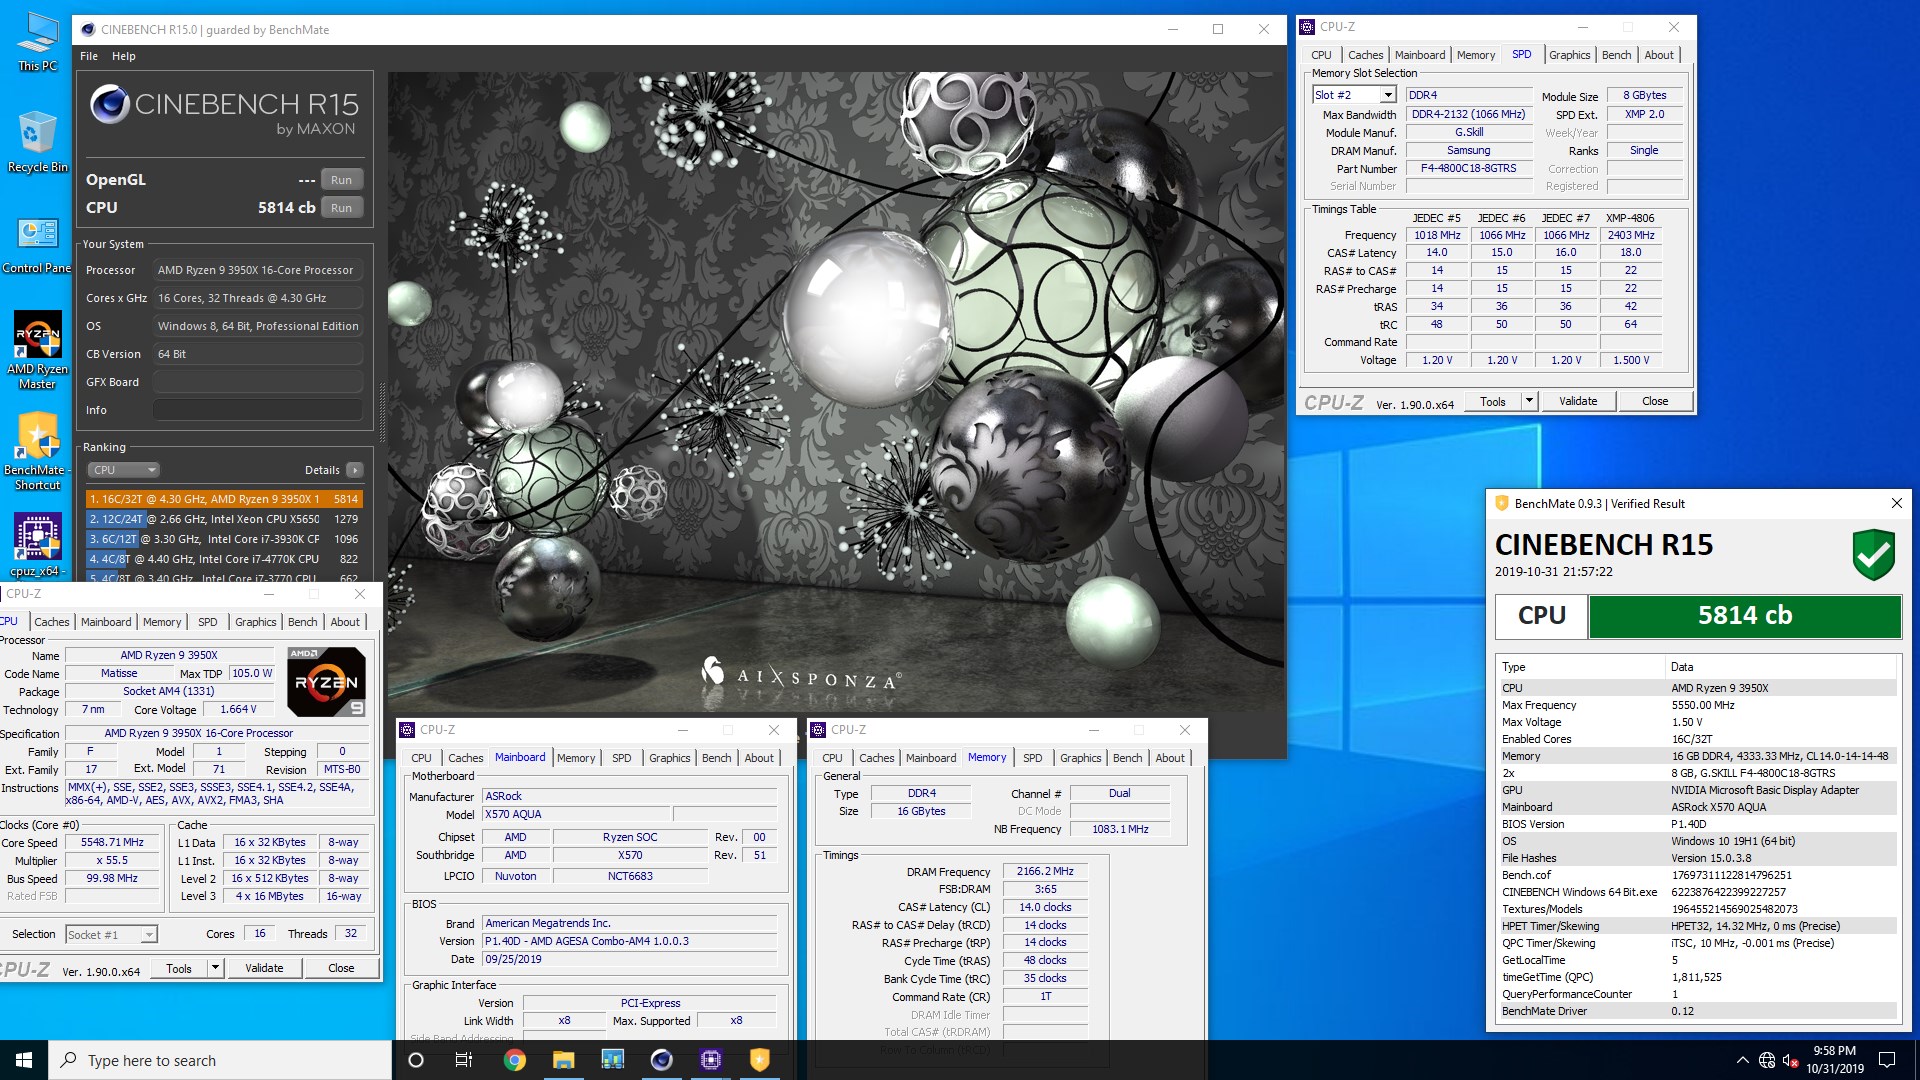Open network tray icon

point(1767,1060)
